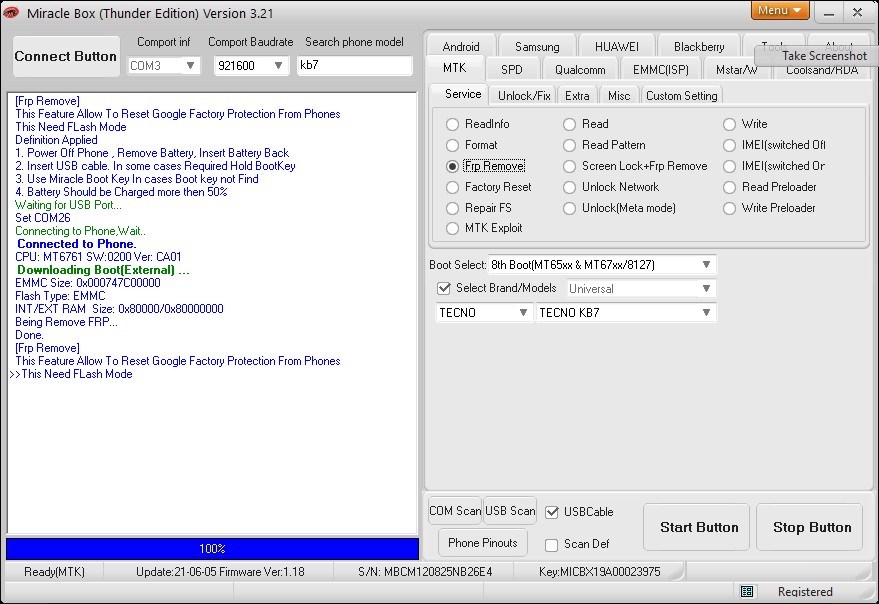
Task: Click the COM Scan button
Action: point(455,511)
